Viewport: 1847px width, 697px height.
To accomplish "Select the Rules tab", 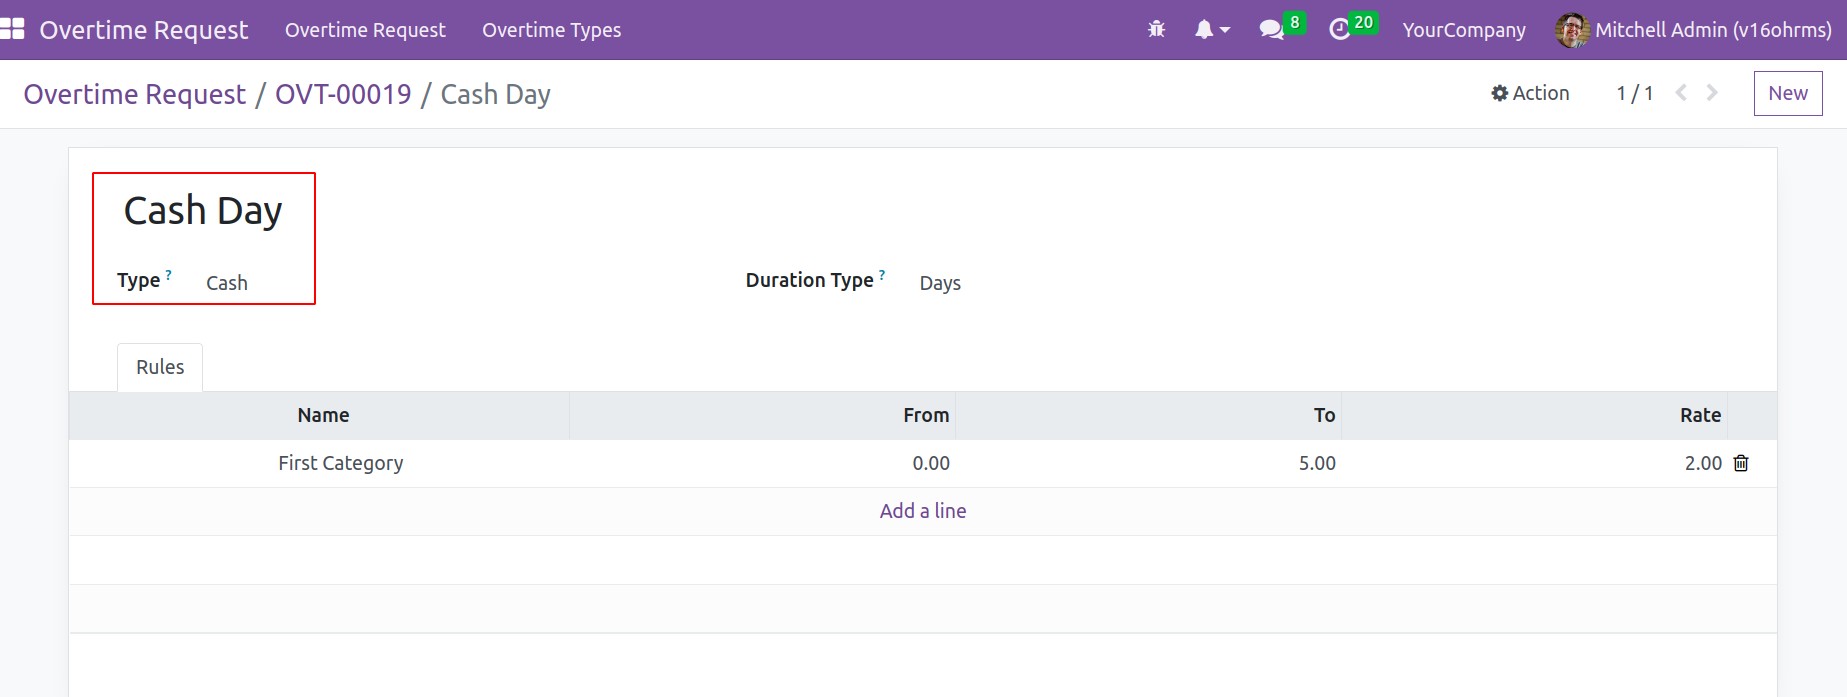I will click(160, 367).
